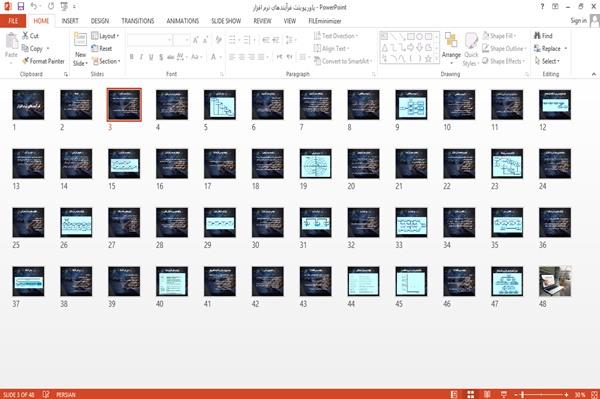Switch to the TRANSITIONS tab

[138, 21]
